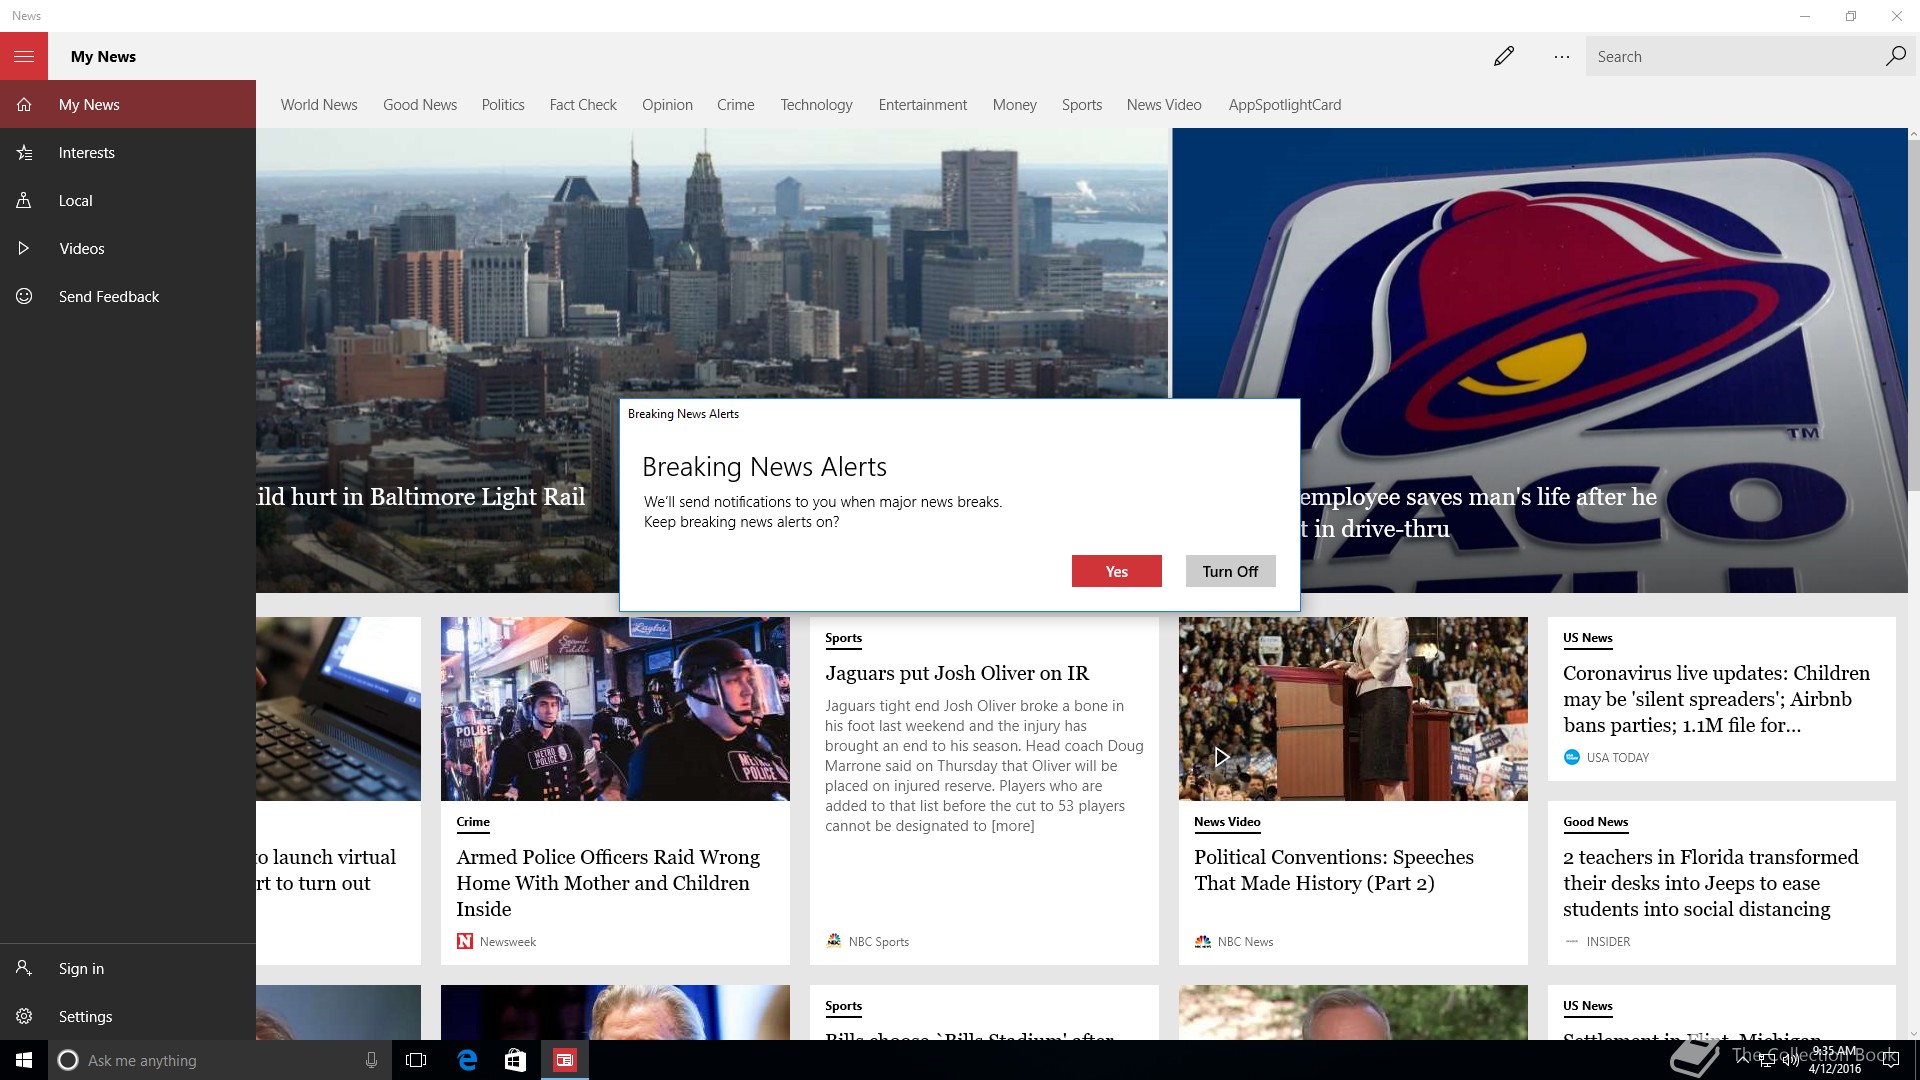Open the Opinion tab
Screen dimensions: 1920x1080
[x=667, y=104]
